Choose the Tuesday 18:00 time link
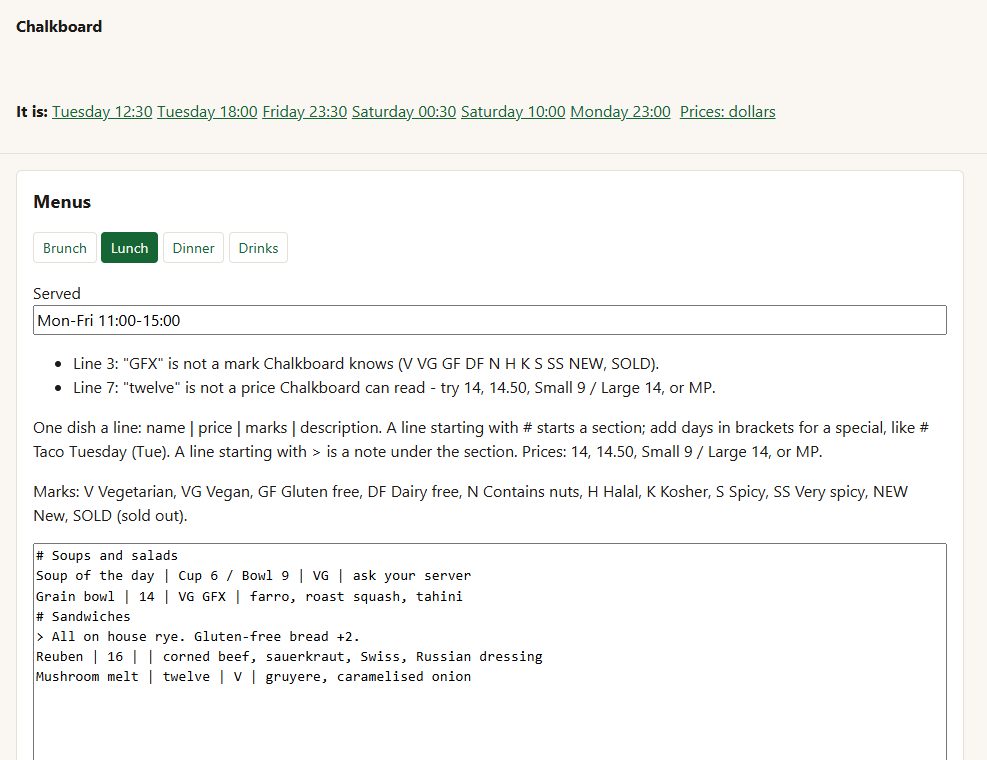Viewport: 987px width, 760px height. [x=207, y=111]
